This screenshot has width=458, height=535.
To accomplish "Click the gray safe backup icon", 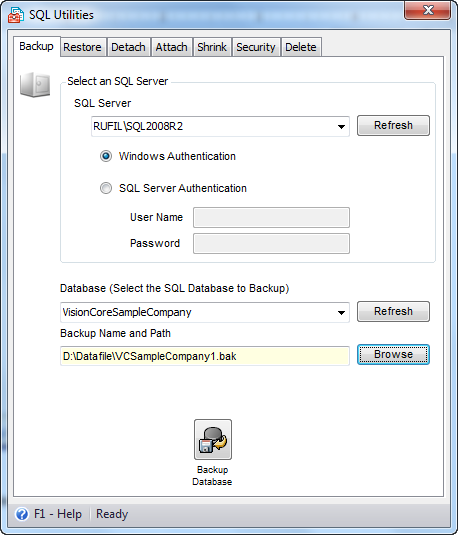I will click(x=35, y=84).
